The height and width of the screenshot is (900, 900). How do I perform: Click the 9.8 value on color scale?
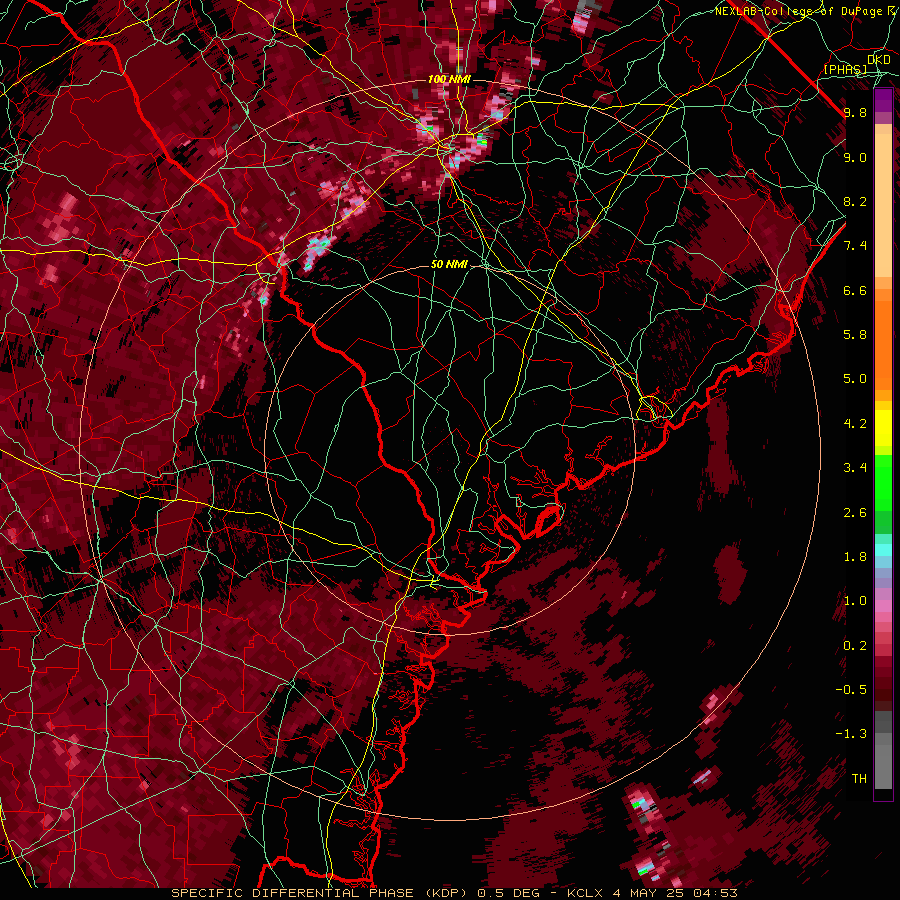(855, 113)
